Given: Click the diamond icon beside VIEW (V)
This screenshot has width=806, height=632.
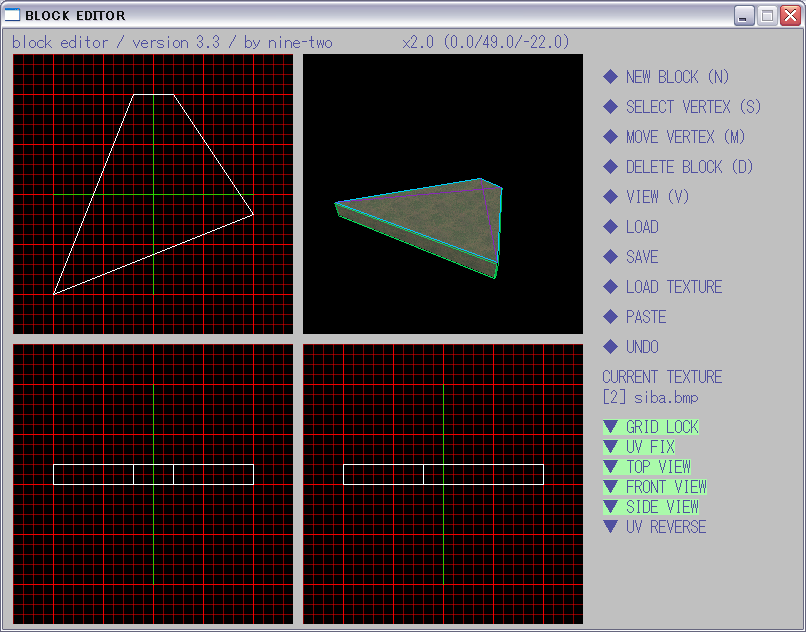Looking at the screenshot, I should (x=611, y=197).
